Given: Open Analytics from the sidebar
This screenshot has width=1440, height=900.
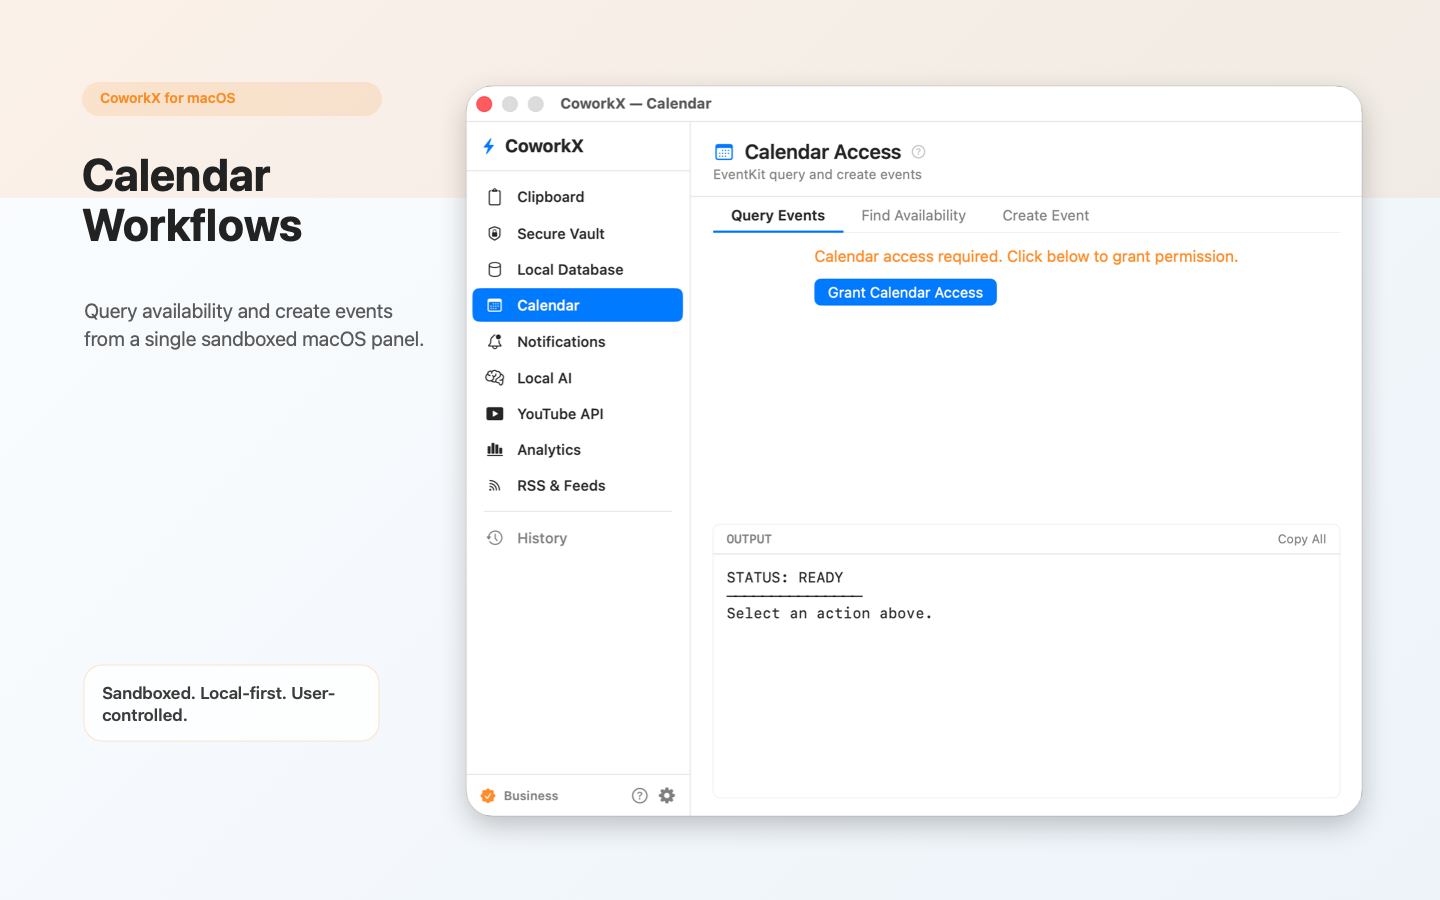Looking at the screenshot, I should pyautogui.click(x=577, y=450).
